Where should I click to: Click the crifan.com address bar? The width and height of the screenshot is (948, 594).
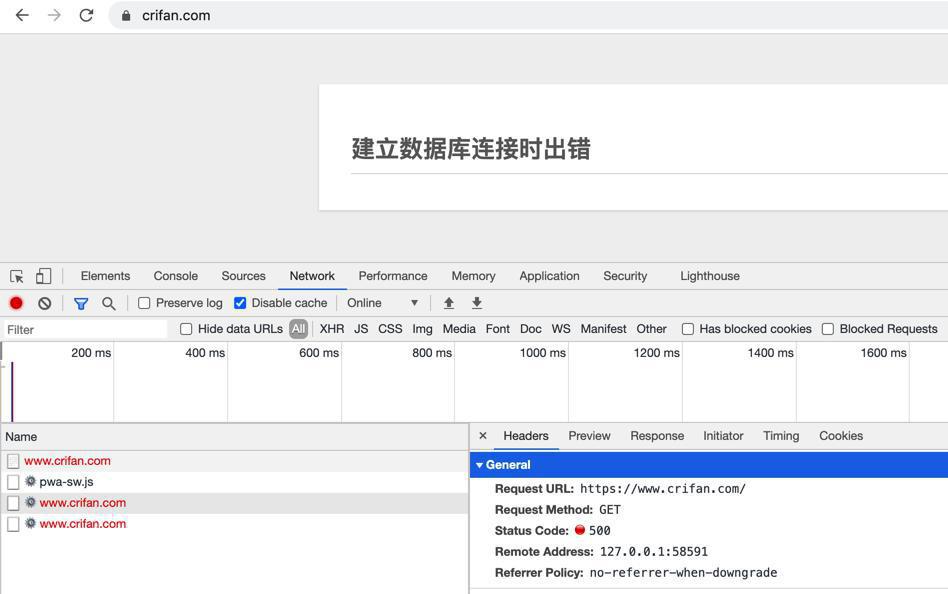pos(528,16)
